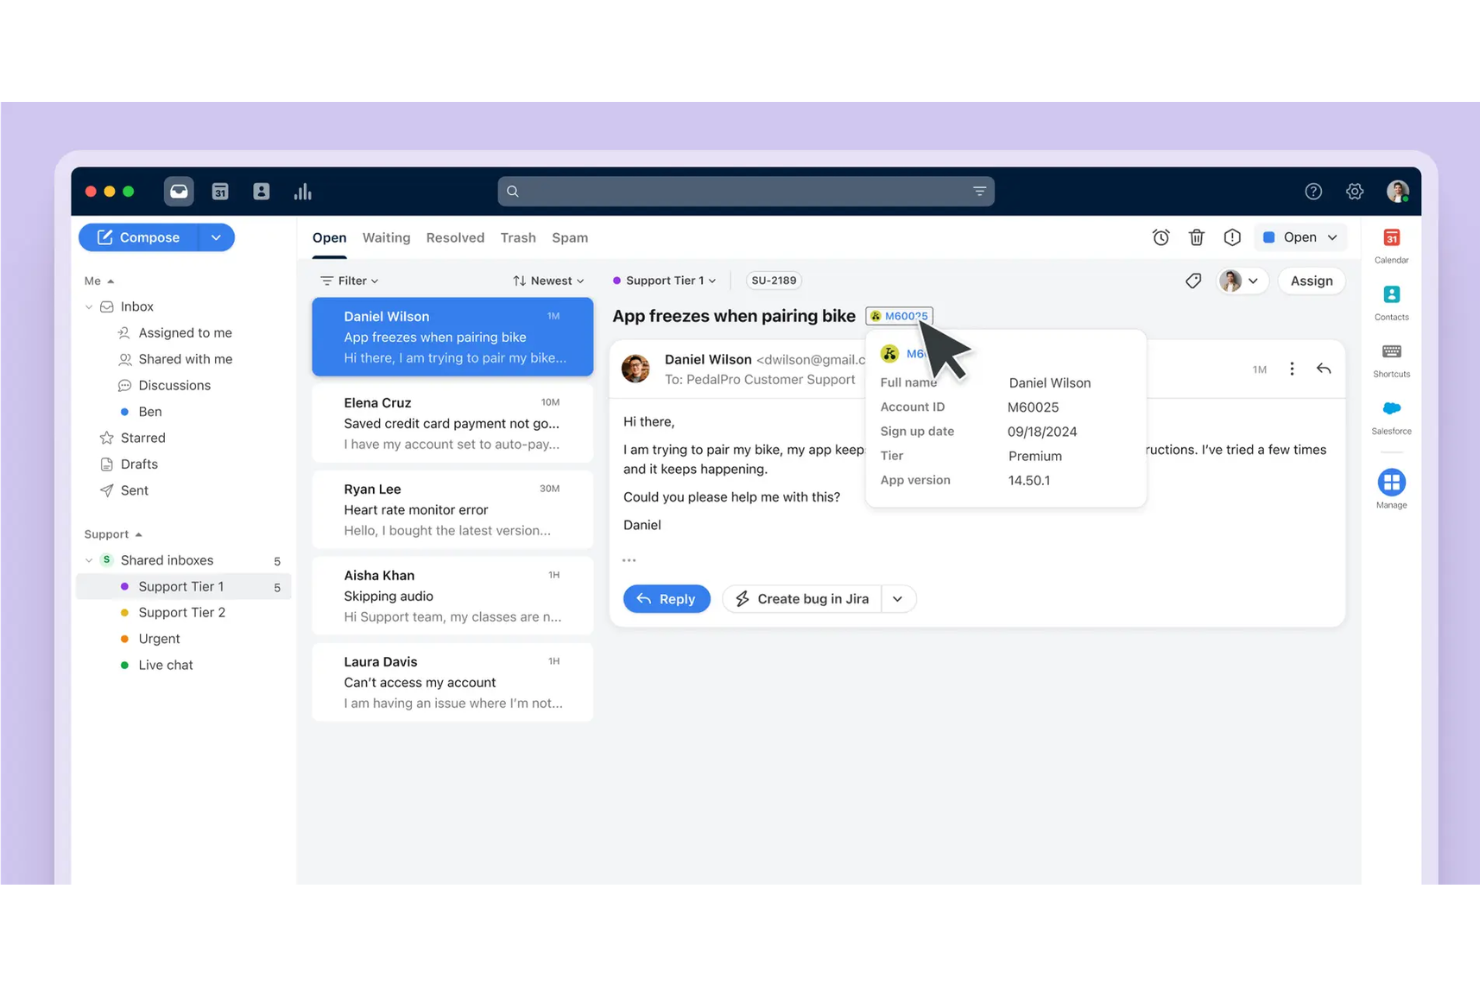
Task: Click the Assign button
Action: coord(1311,281)
